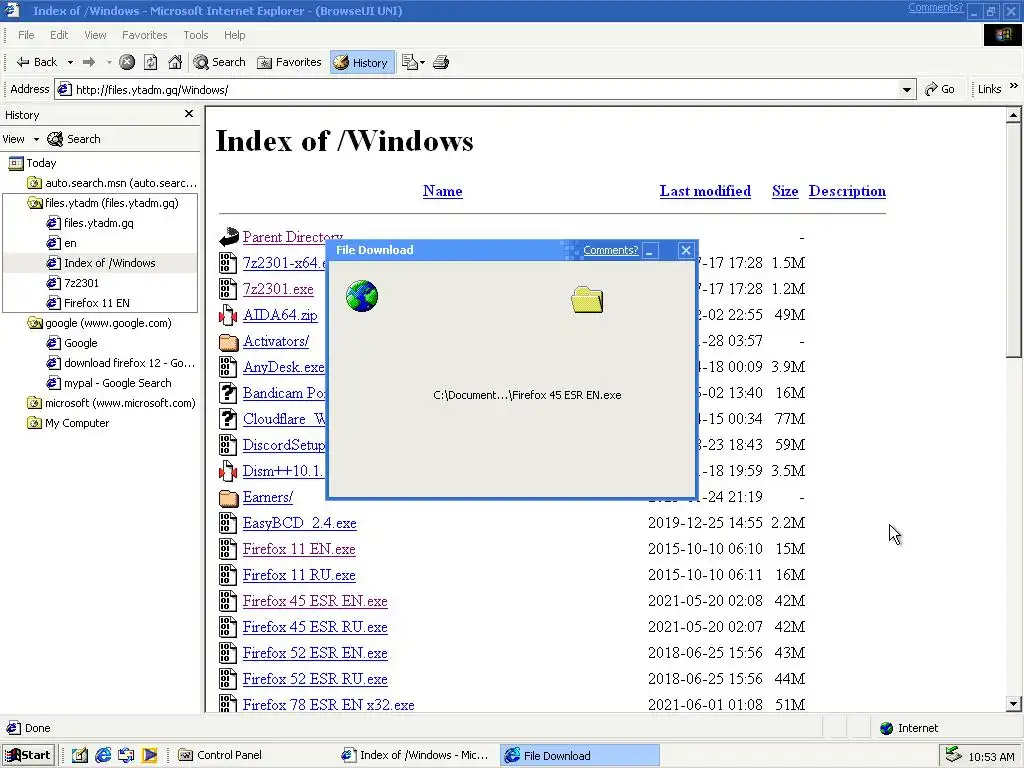Image resolution: width=1024 pixels, height=768 pixels.
Task: Expand My Computer history folder
Action: (x=68, y=423)
